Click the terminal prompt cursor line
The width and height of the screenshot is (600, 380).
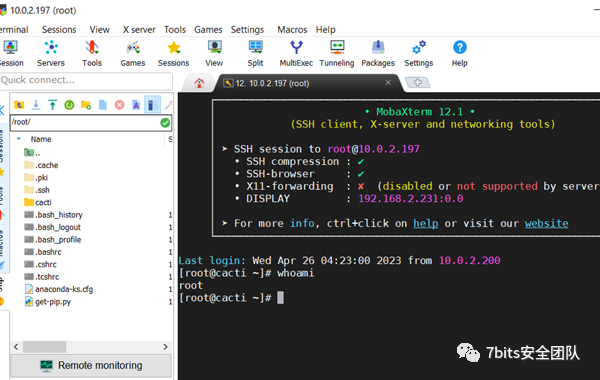(x=232, y=298)
